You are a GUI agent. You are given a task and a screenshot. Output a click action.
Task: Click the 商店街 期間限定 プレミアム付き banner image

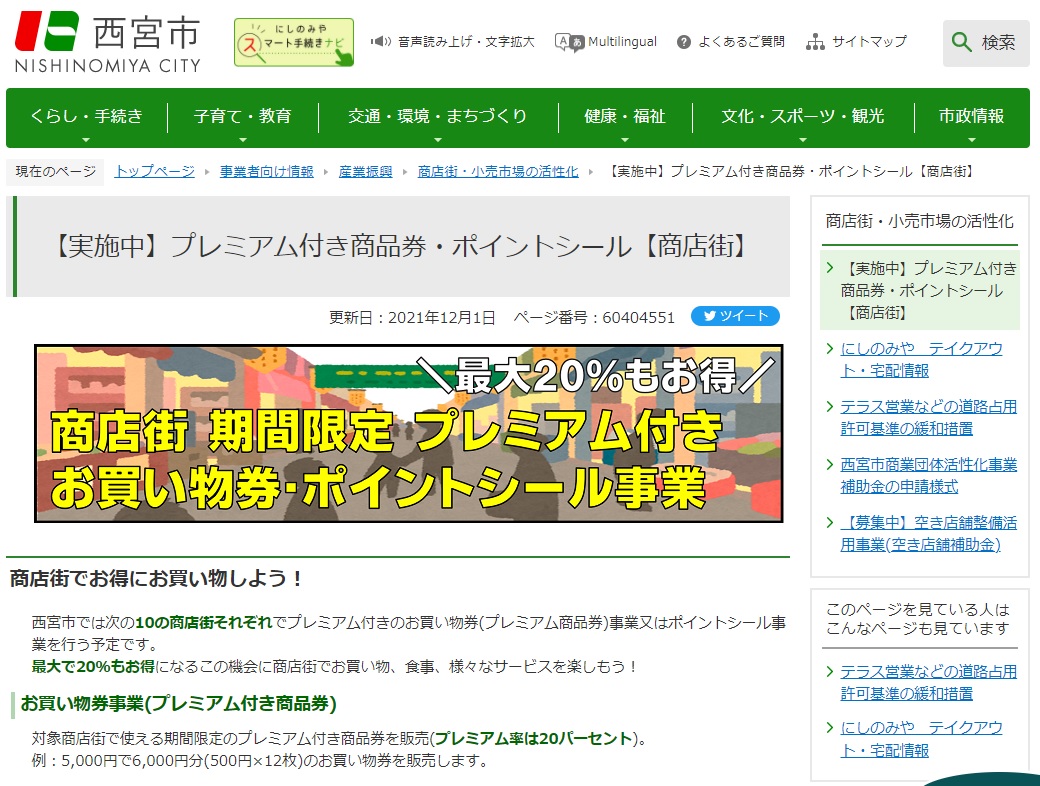tap(409, 433)
